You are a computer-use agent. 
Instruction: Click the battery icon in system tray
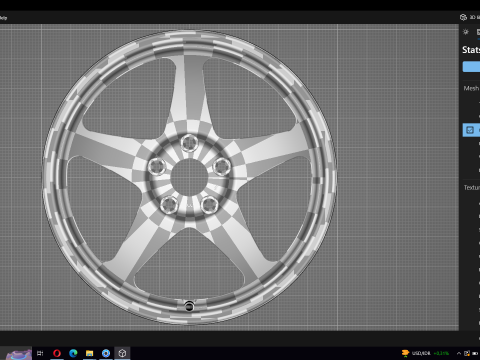(x=475, y=353)
